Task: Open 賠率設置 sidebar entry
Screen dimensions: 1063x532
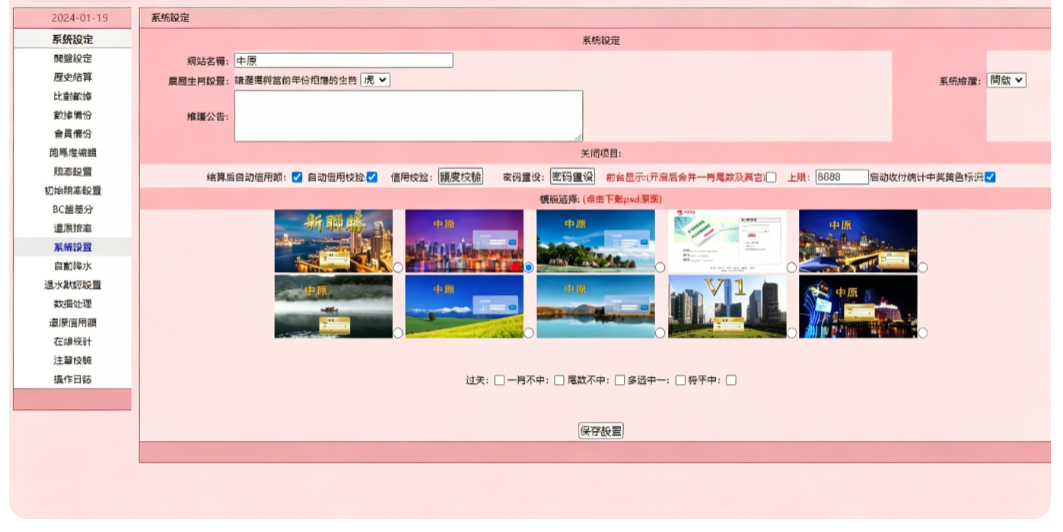Action: click(x=73, y=171)
